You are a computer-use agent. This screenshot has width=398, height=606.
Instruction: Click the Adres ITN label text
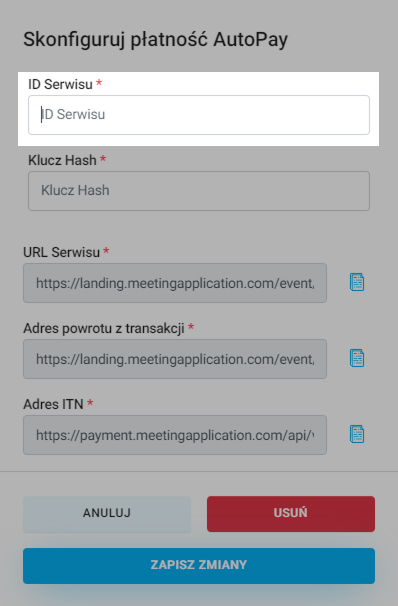pos(53,404)
